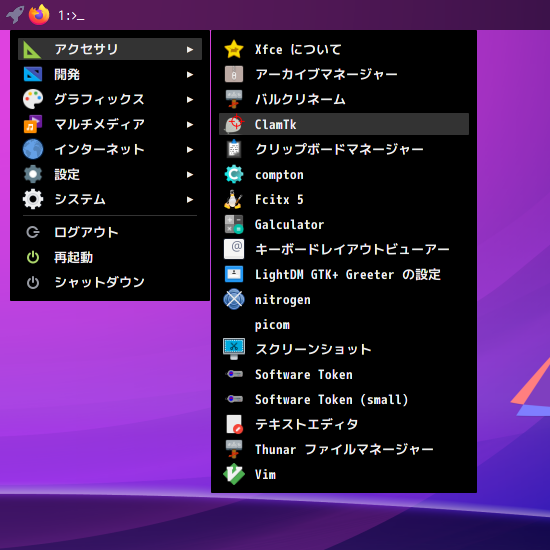Viewport: 550px width, 550px height.
Task: Click the Fcitx 5 penguin icon
Action: (233, 199)
